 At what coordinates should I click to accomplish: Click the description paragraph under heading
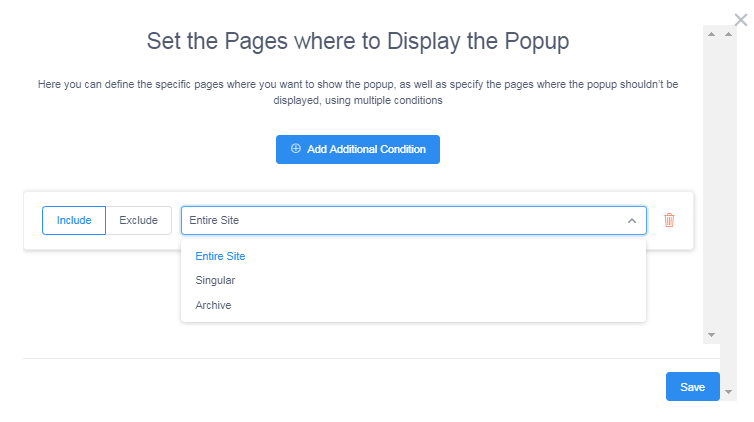pyautogui.click(x=358, y=92)
